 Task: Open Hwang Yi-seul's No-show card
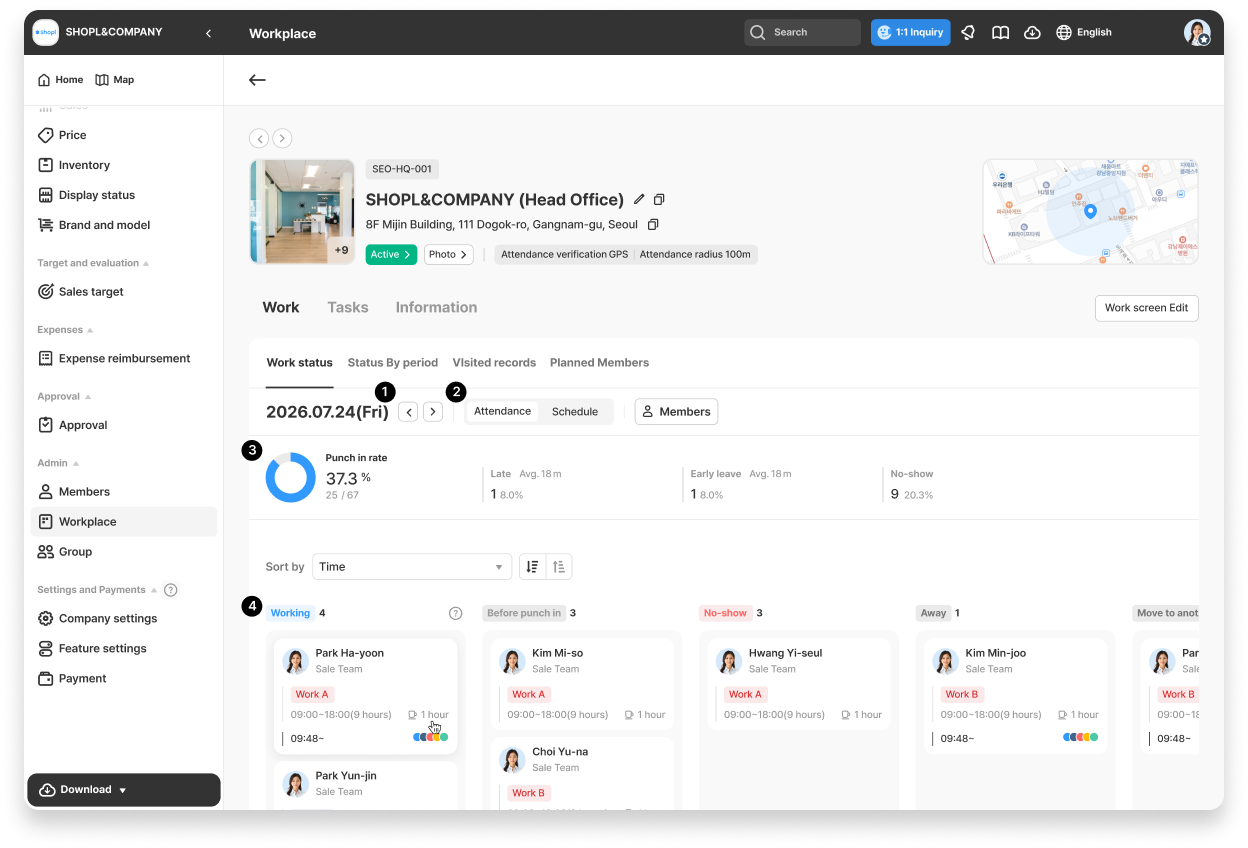tap(799, 685)
